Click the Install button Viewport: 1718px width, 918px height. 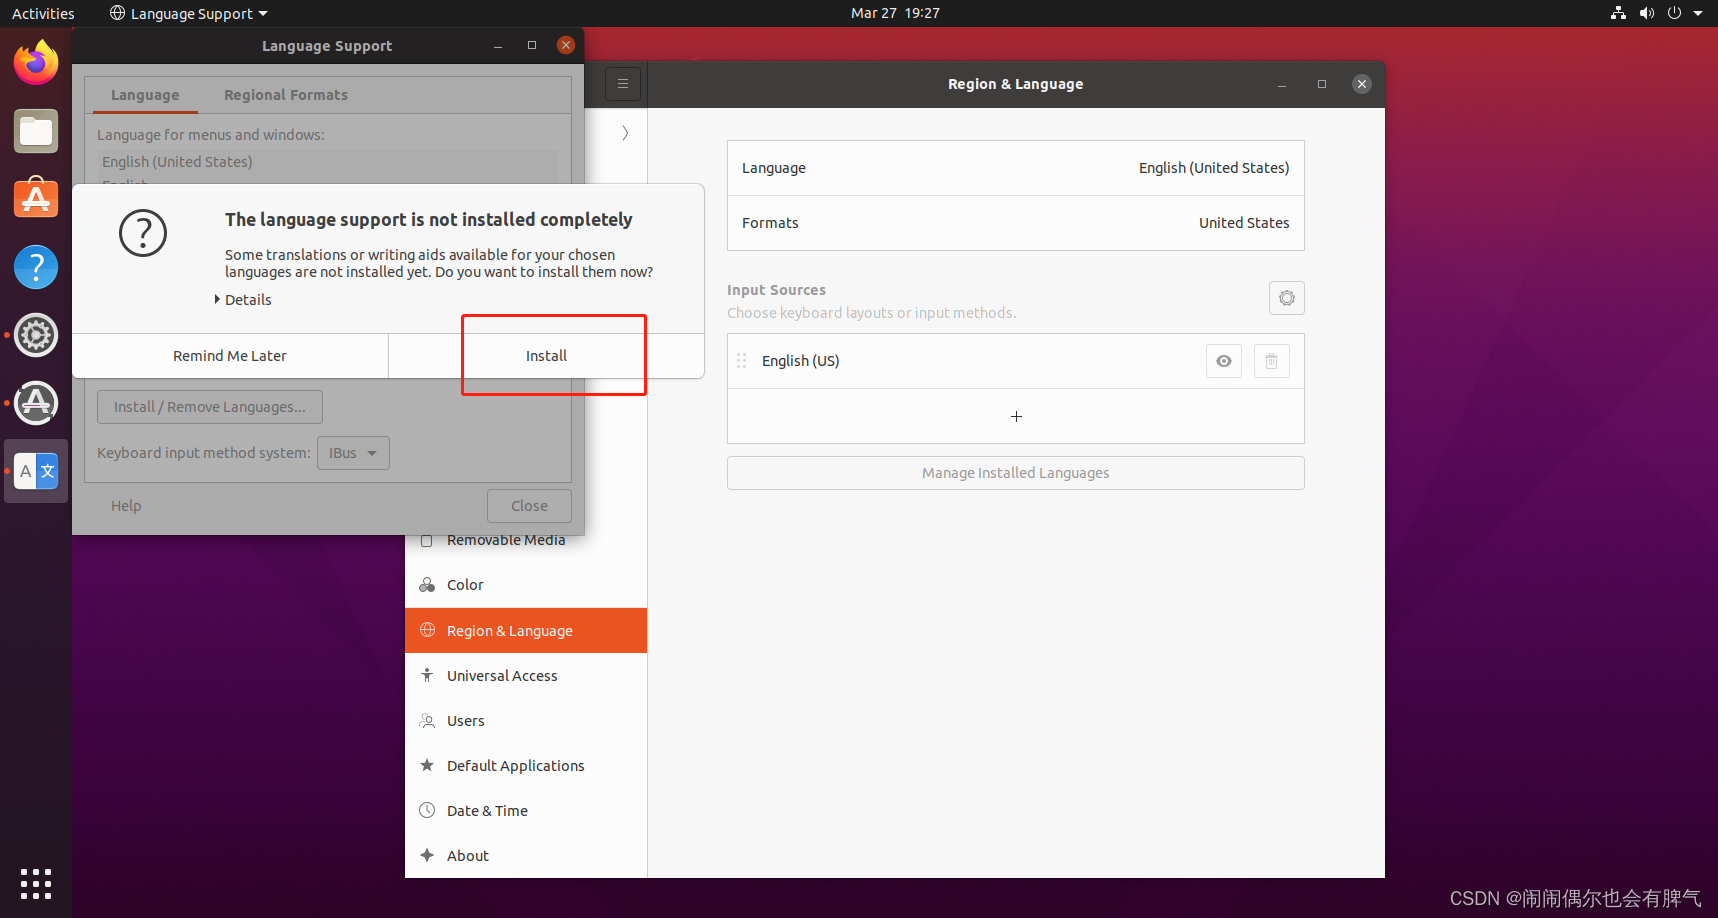[x=546, y=356]
